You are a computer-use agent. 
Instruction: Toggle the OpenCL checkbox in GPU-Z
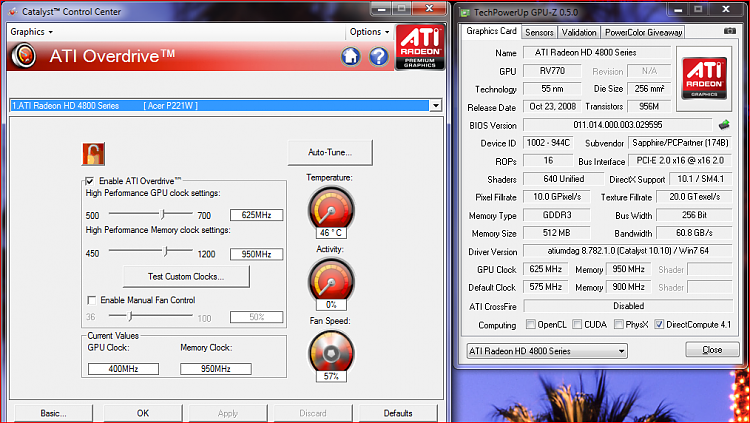point(530,324)
